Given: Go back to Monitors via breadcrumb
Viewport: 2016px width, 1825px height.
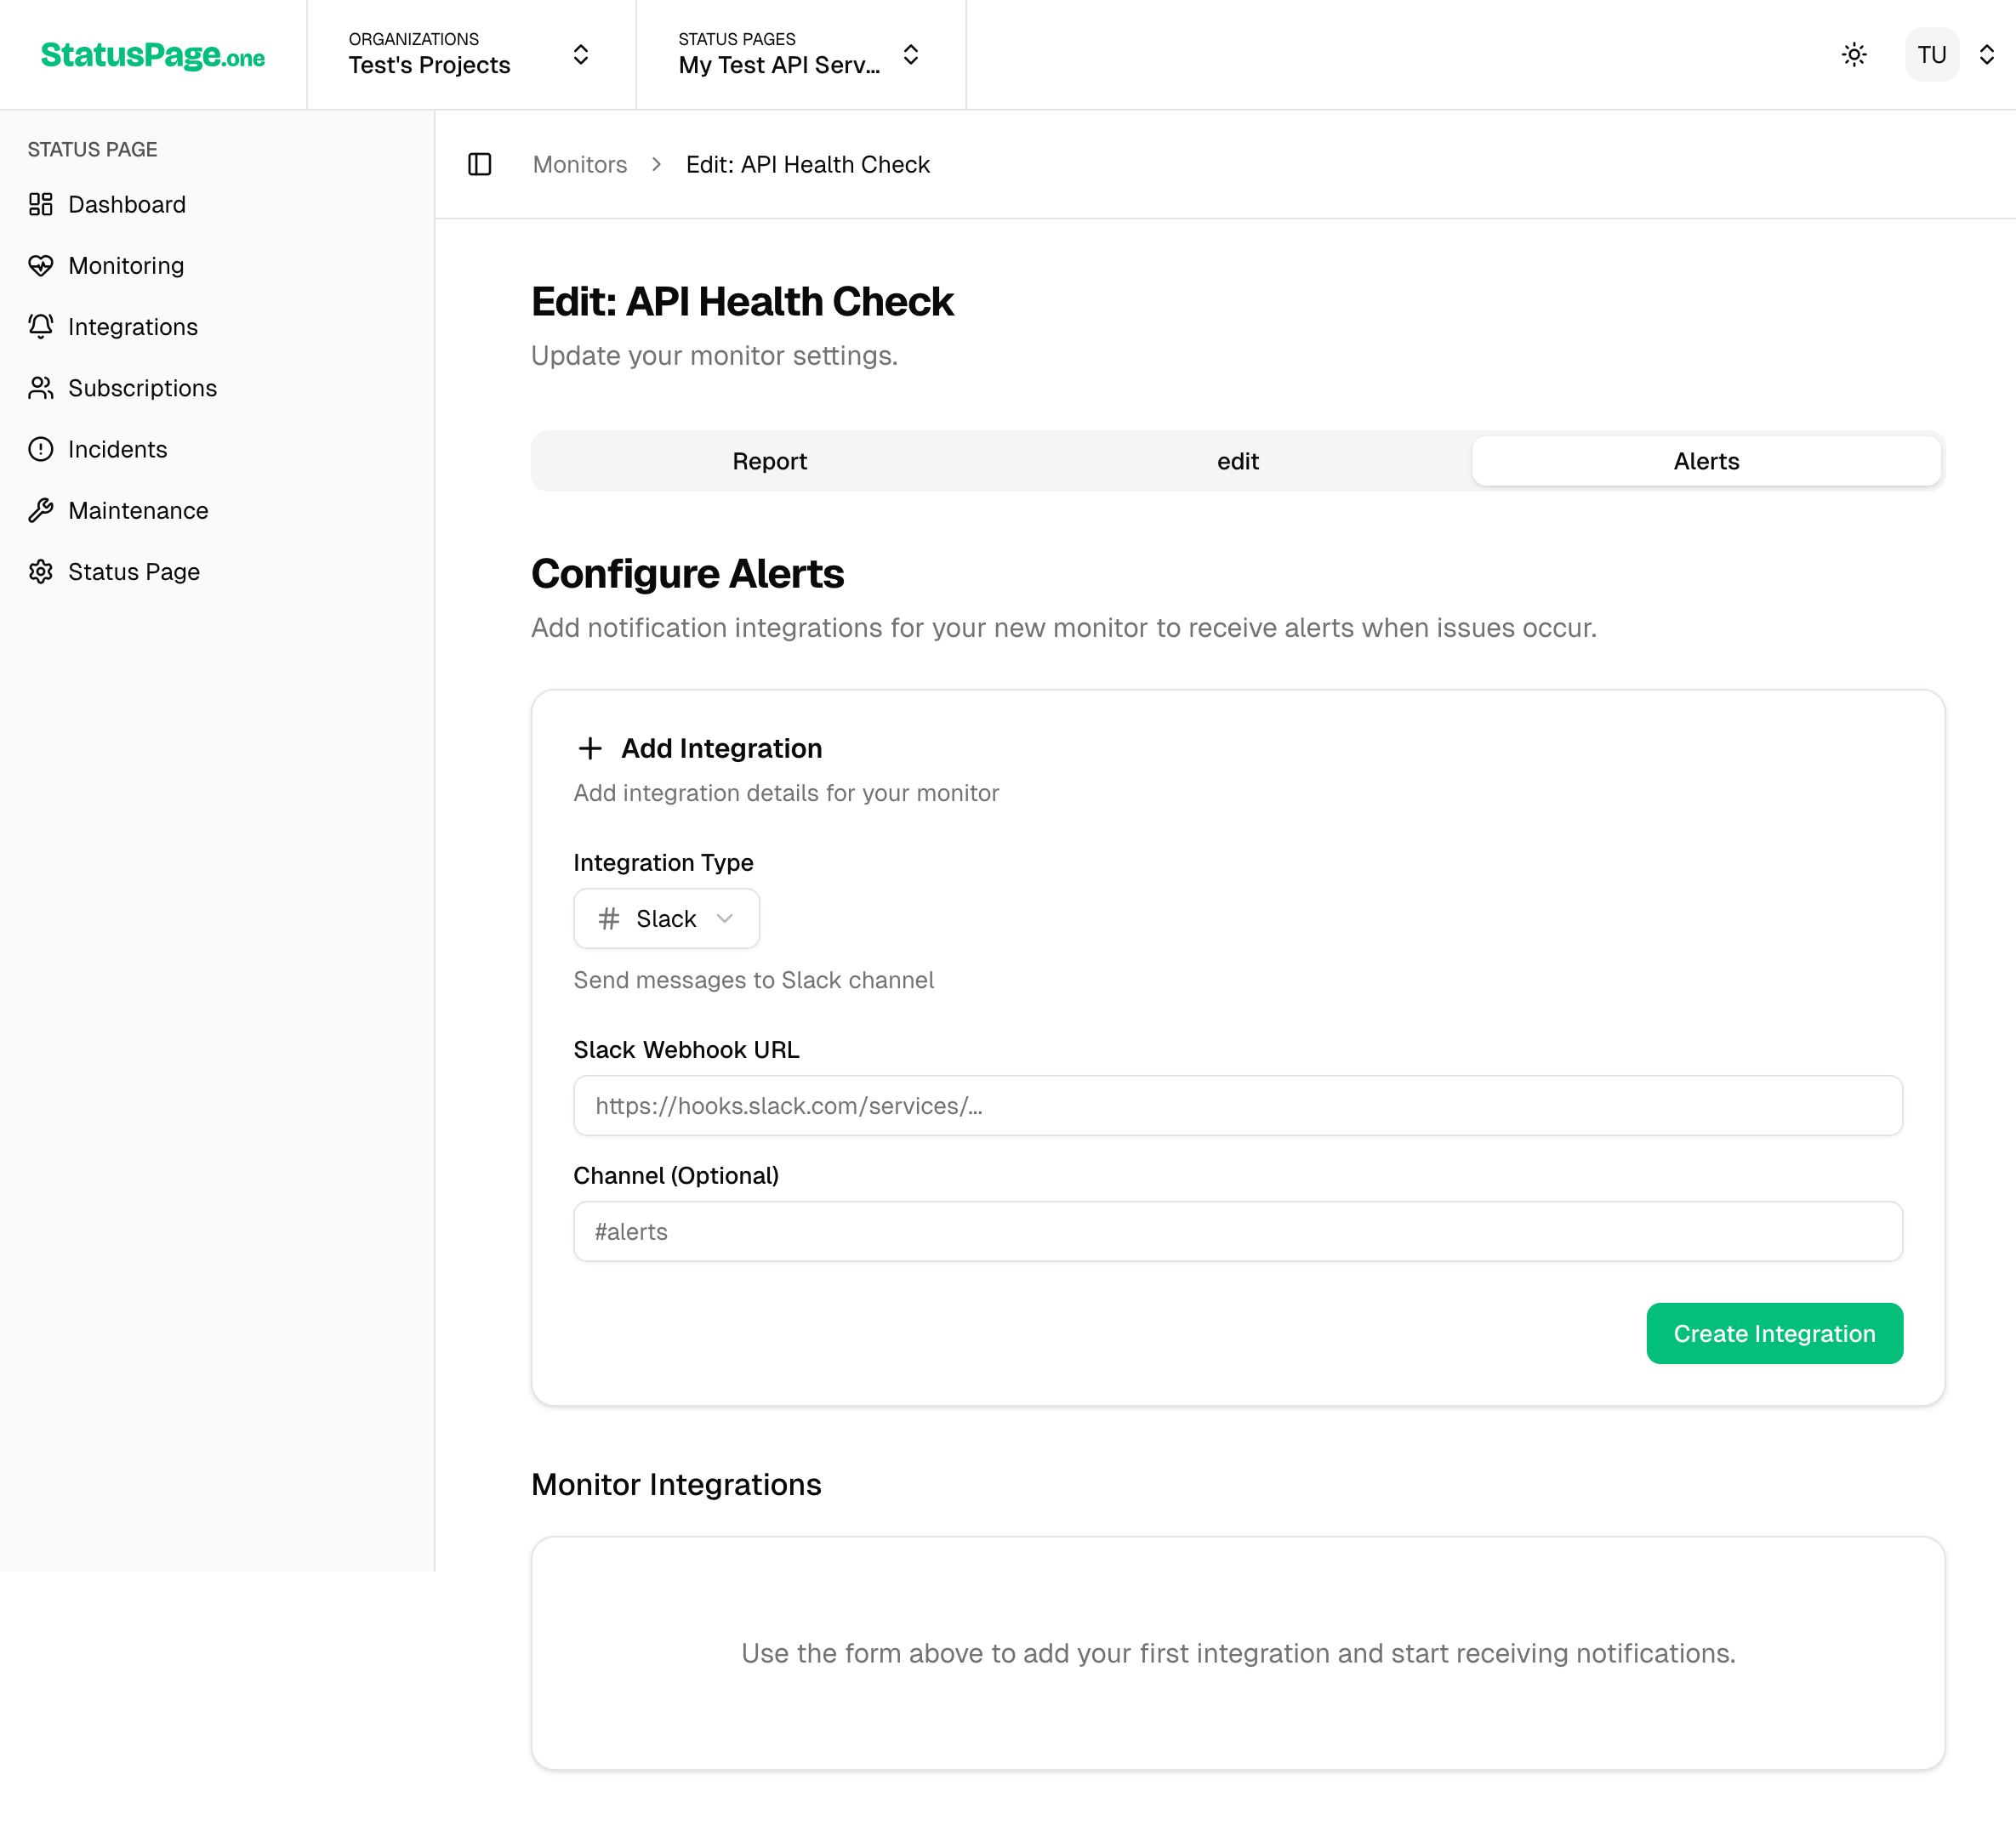Looking at the screenshot, I should [x=580, y=164].
